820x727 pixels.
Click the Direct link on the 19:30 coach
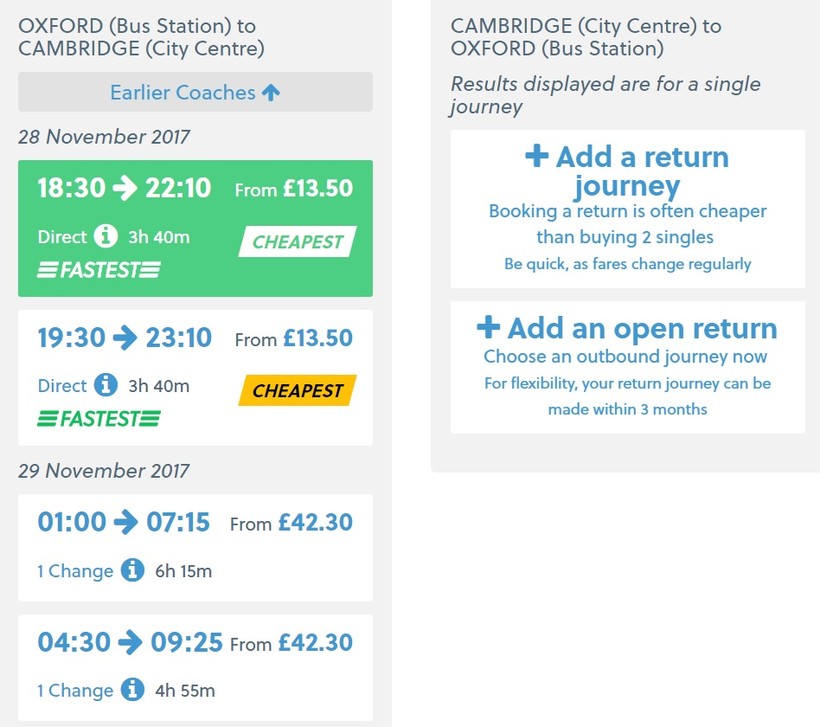[62, 385]
